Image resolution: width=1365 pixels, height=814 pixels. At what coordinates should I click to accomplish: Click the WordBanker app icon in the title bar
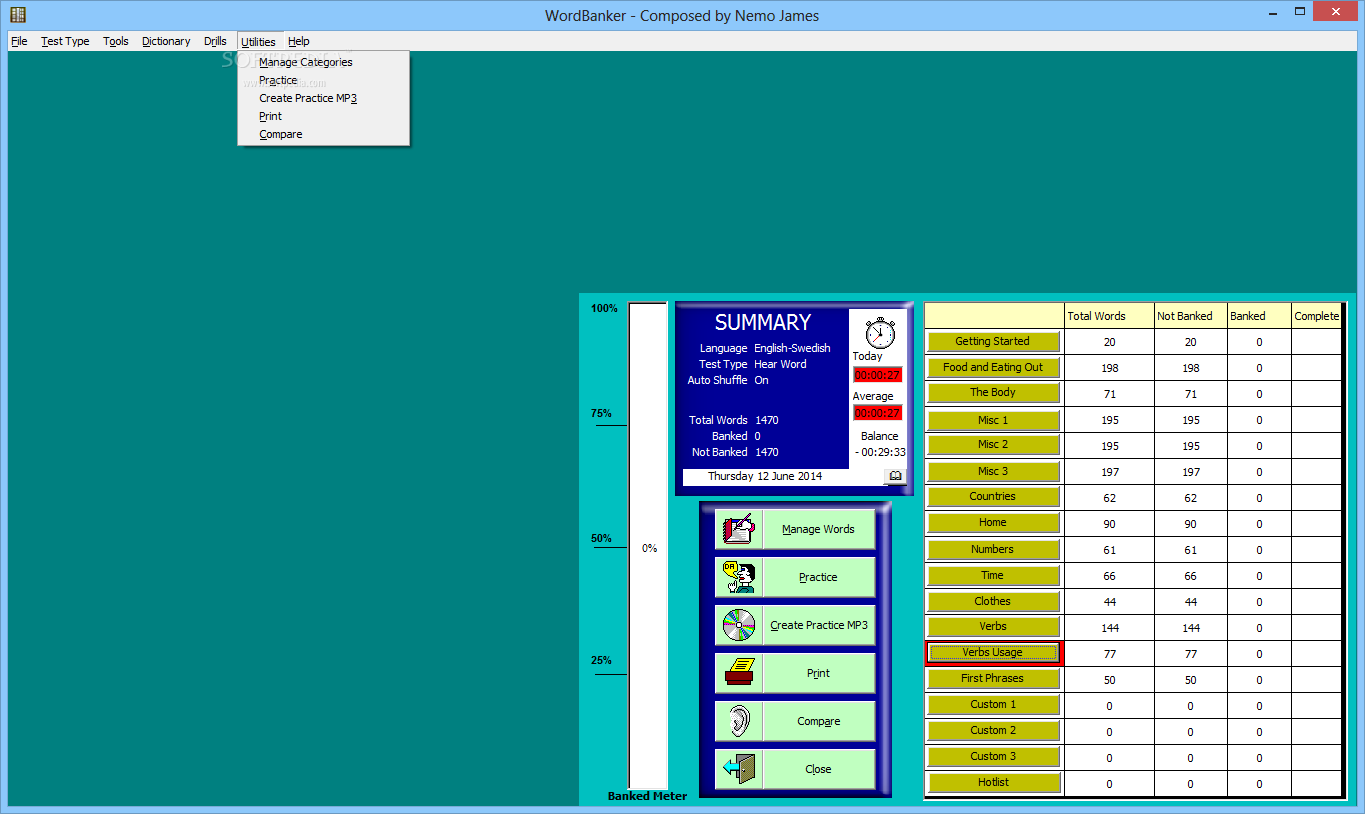[x=17, y=14]
